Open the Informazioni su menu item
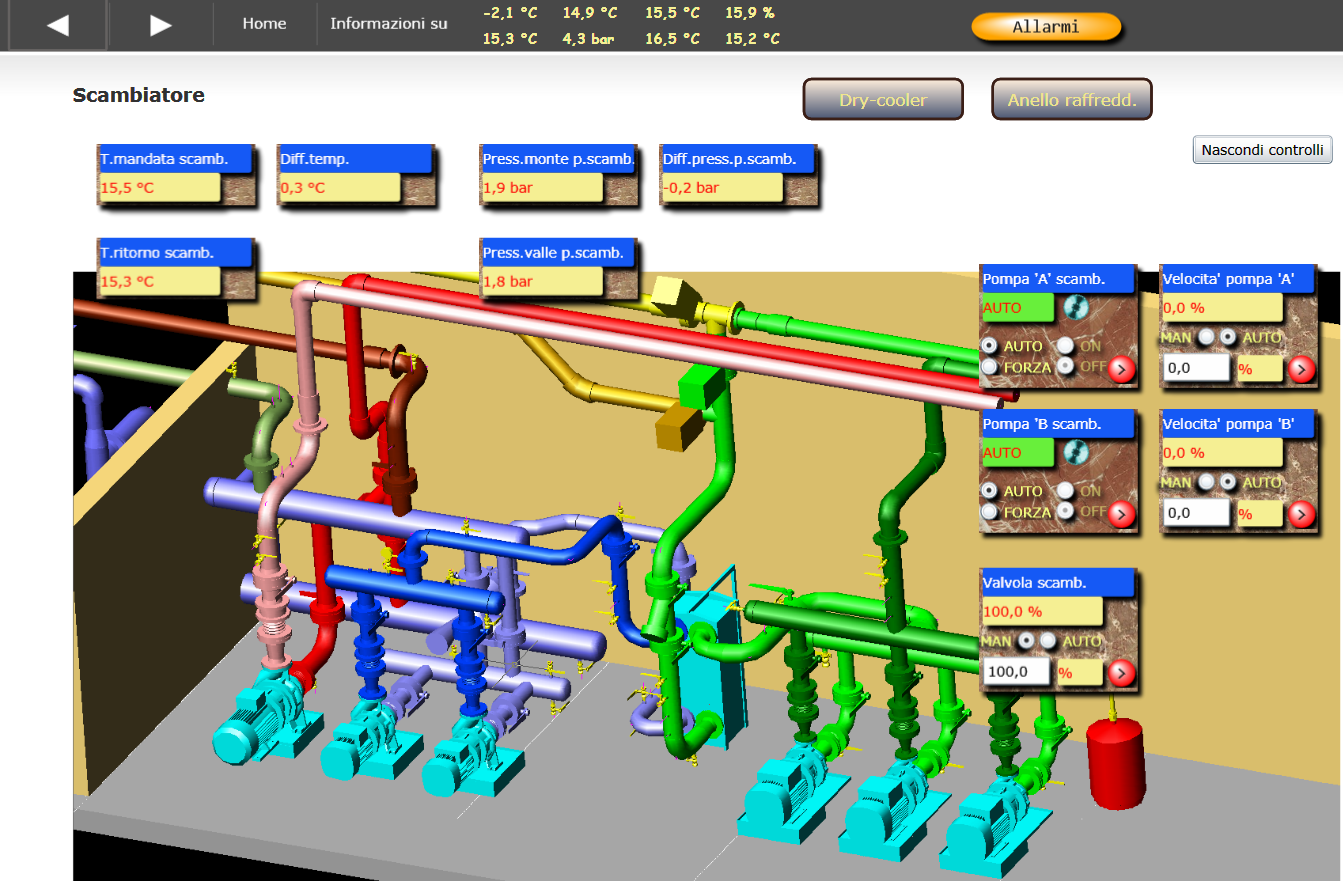The image size is (1343, 884). [x=389, y=24]
